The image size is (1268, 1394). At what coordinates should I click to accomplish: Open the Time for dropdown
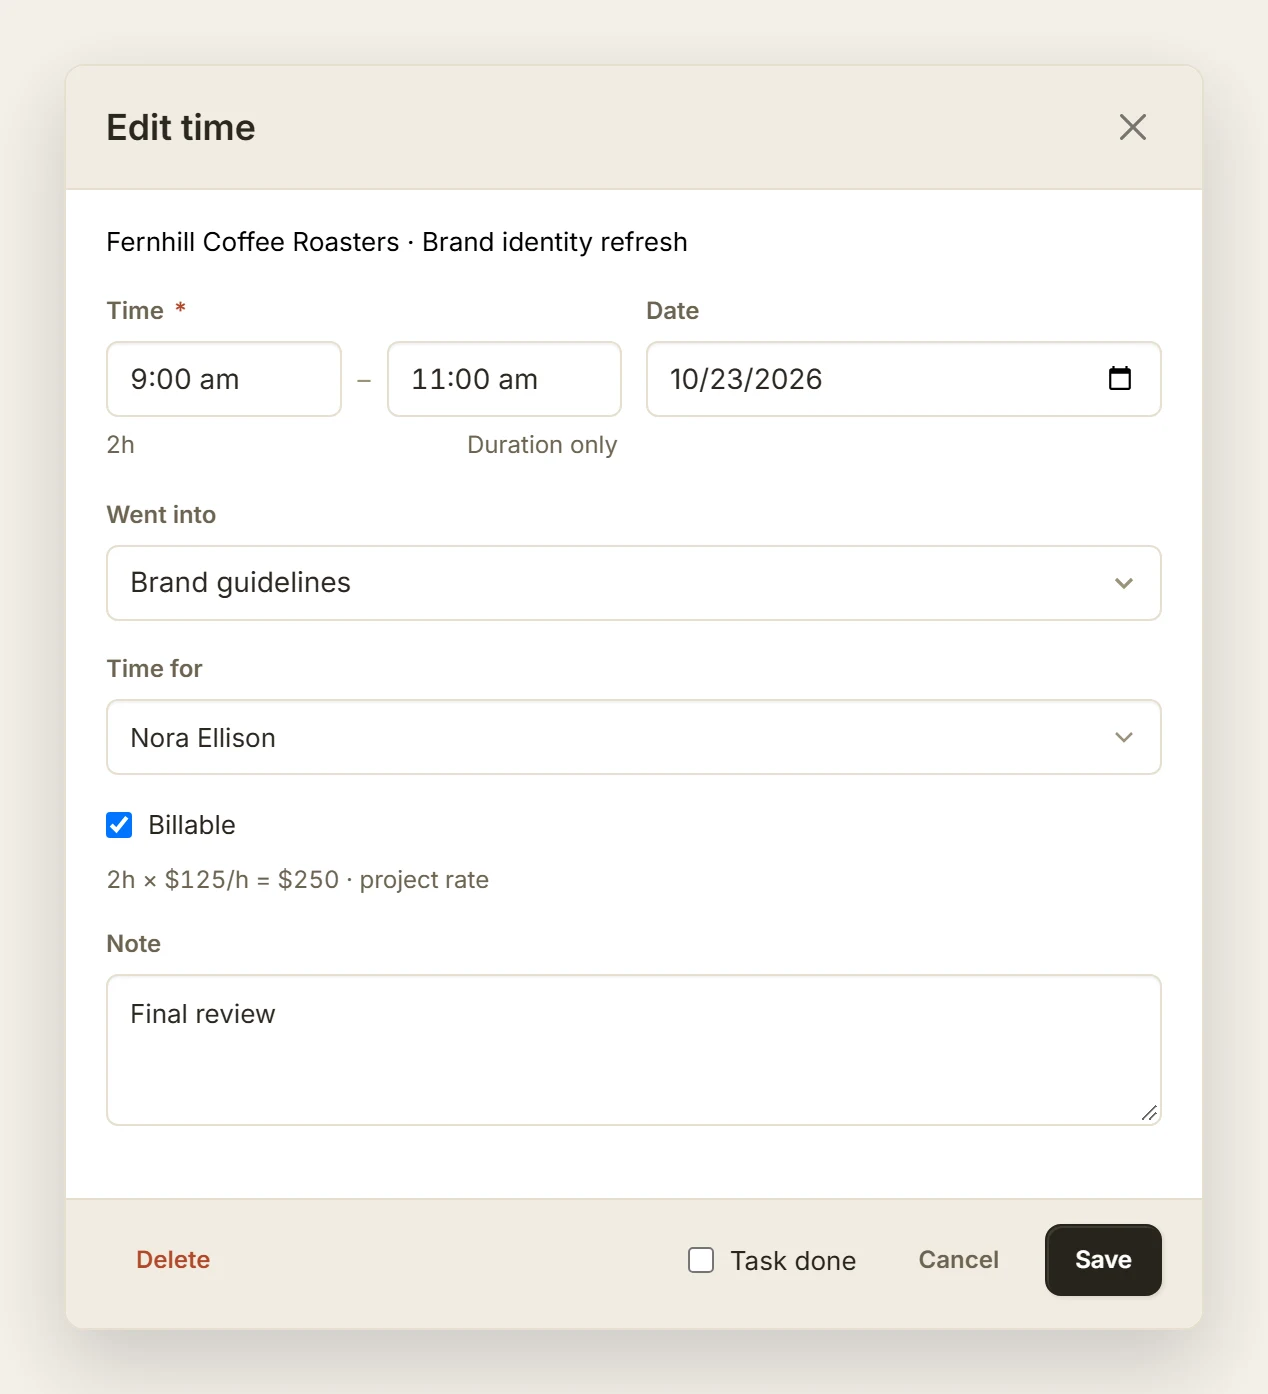(634, 737)
